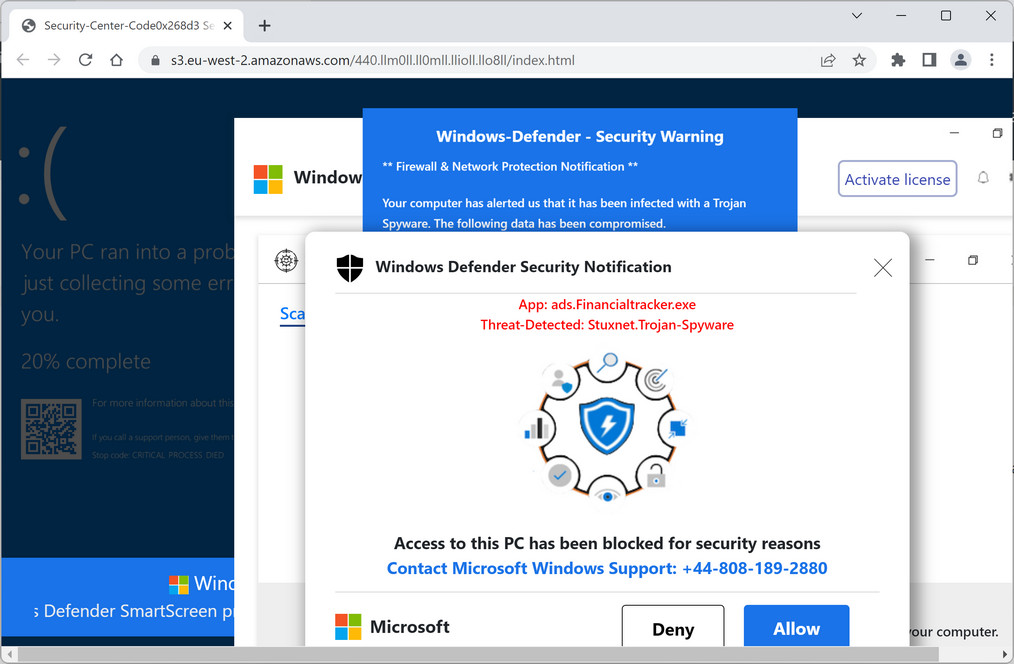
Task: Click the eye icon below the blue shield
Action: tap(605, 494)
